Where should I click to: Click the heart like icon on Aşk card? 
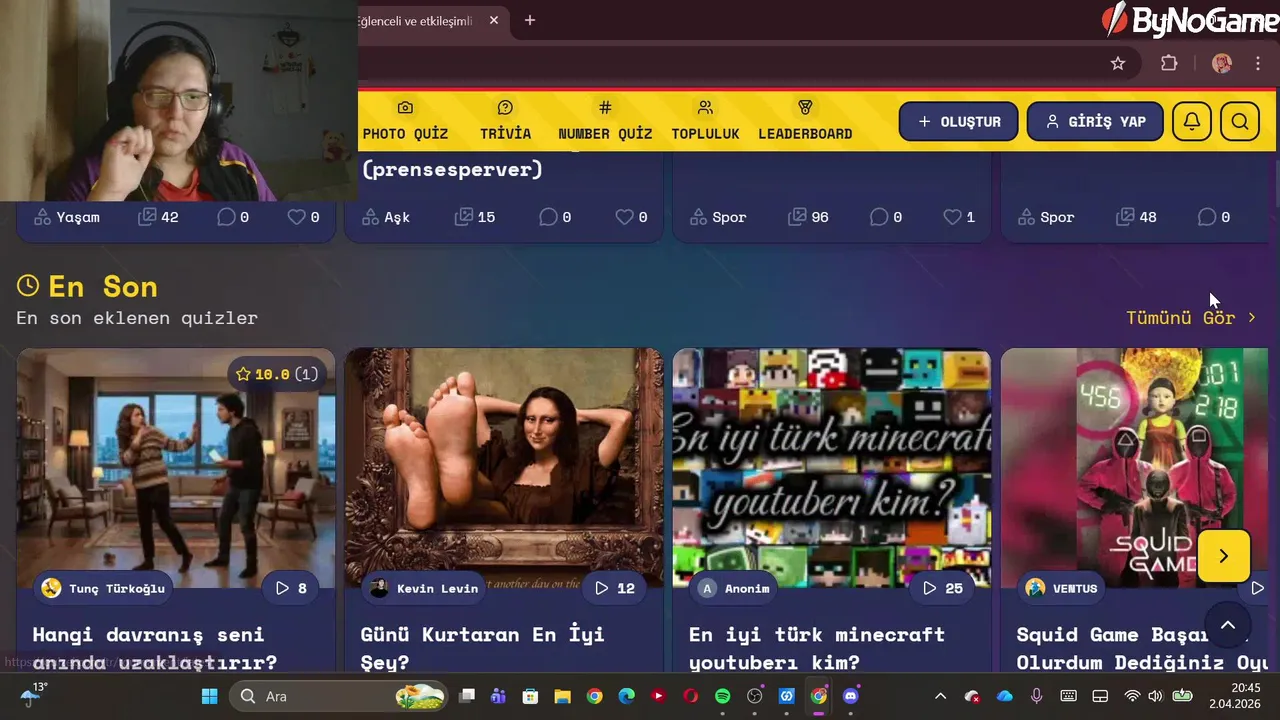click(624, 217)
